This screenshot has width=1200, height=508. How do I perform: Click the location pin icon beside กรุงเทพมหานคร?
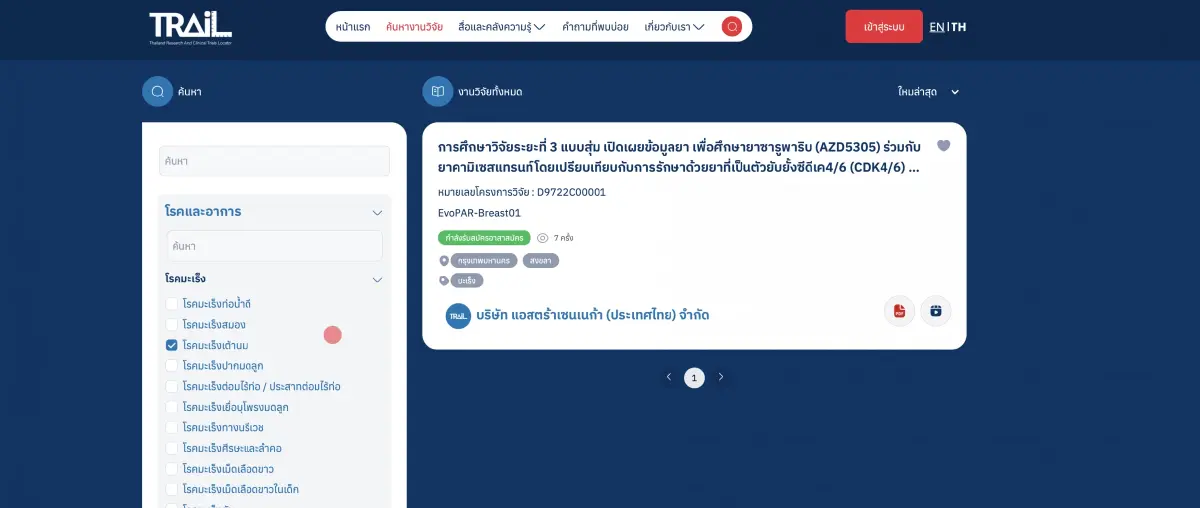pos(444,260)
